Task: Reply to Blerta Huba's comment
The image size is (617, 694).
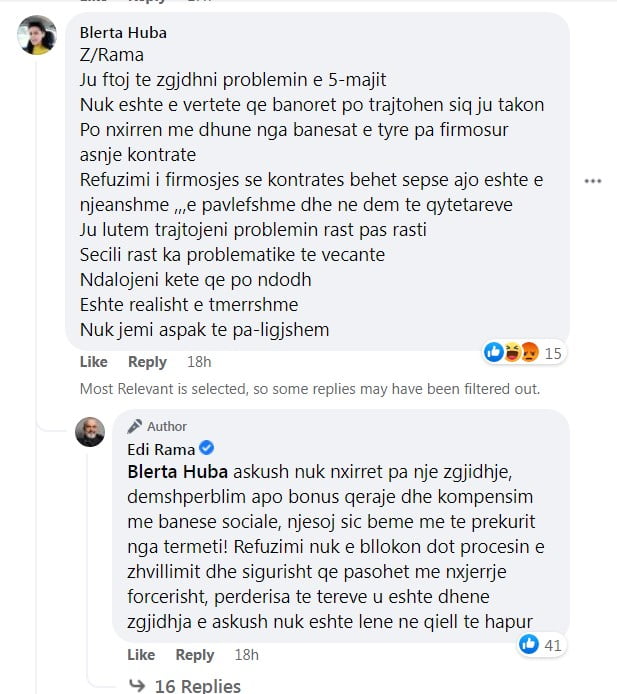Action: pyautogui.click(x=147, y=362)
